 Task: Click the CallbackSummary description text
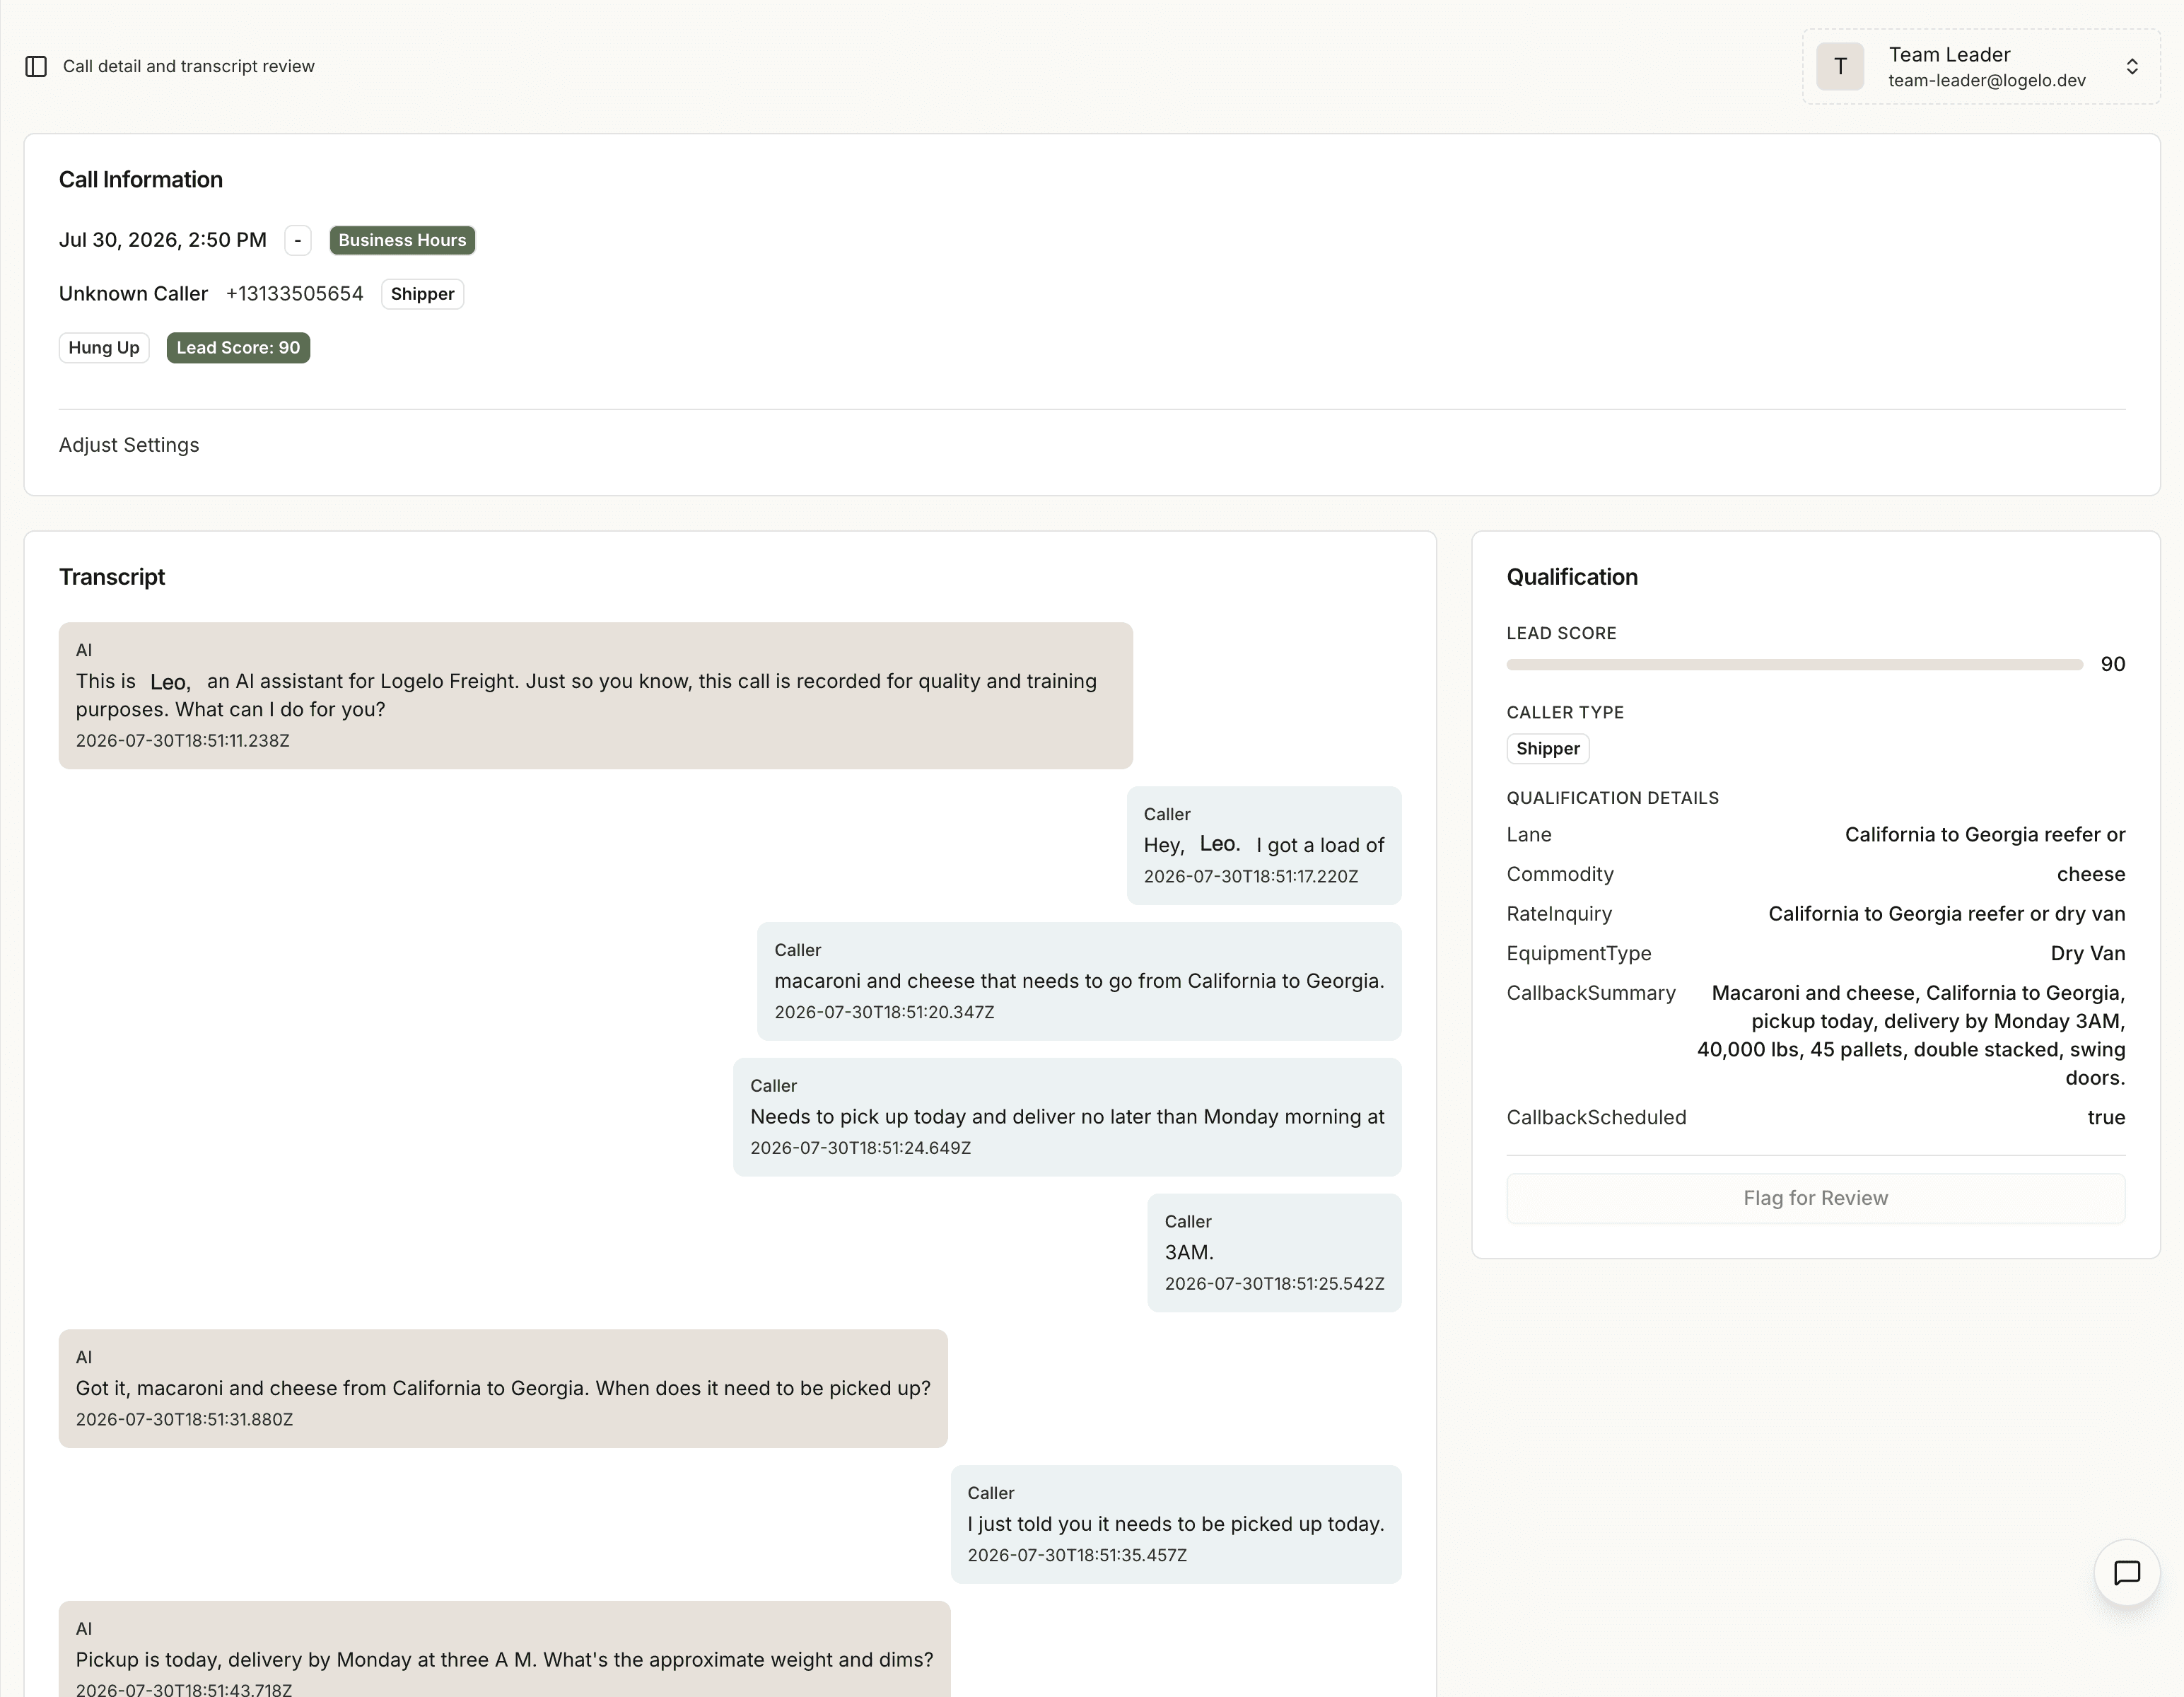click(1911, 1036)
